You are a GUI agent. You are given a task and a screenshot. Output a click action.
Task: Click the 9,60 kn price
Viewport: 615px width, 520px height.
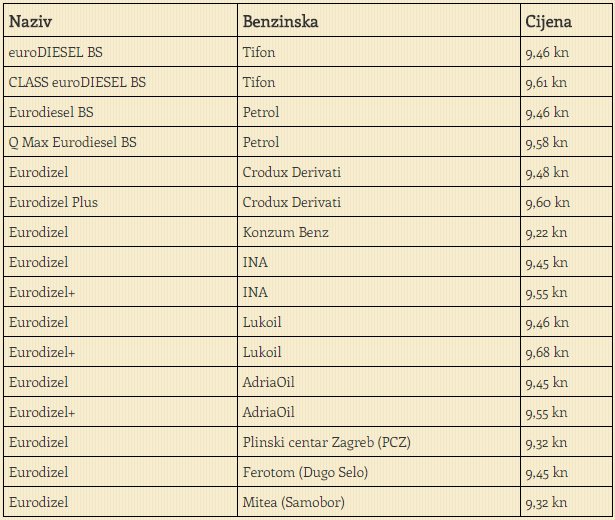[546, 202]
